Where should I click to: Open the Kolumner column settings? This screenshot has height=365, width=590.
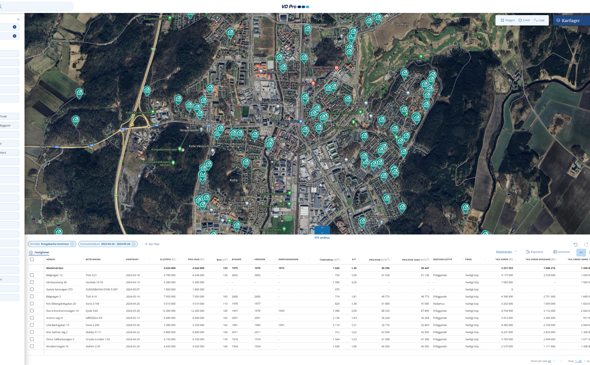561,252
